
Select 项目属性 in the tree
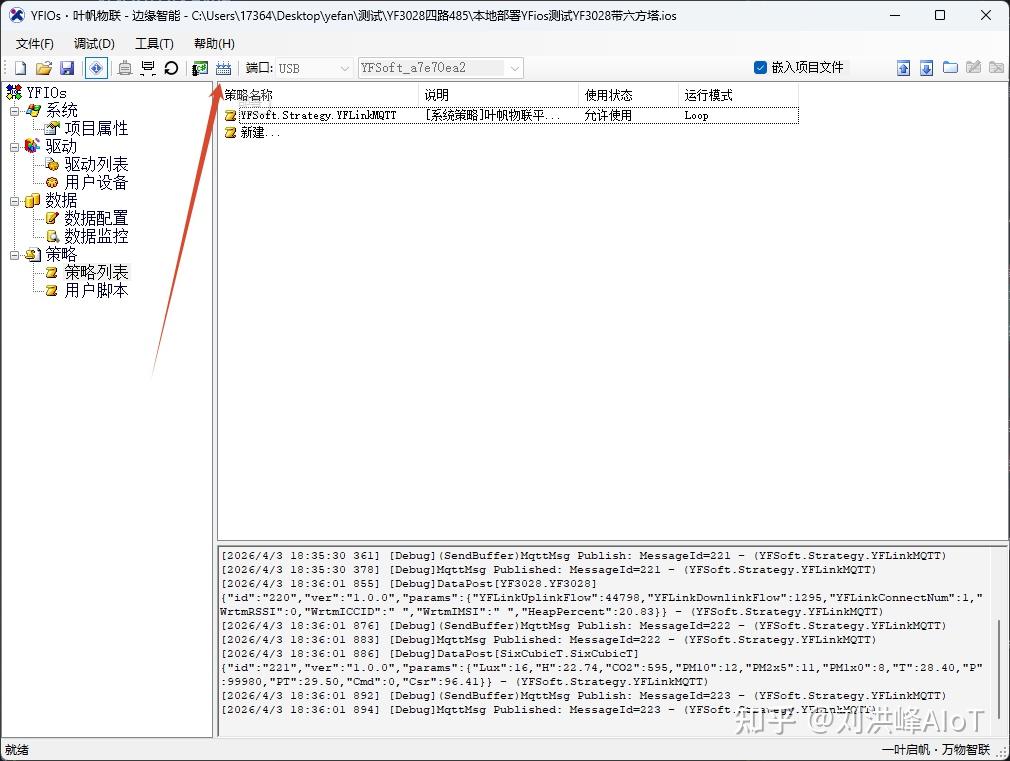96,128
